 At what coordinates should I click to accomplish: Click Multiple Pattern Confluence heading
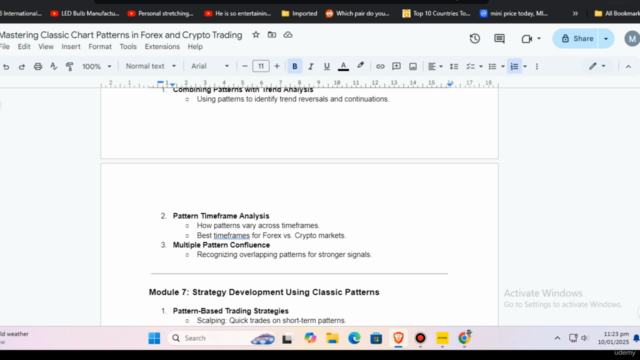221,245
